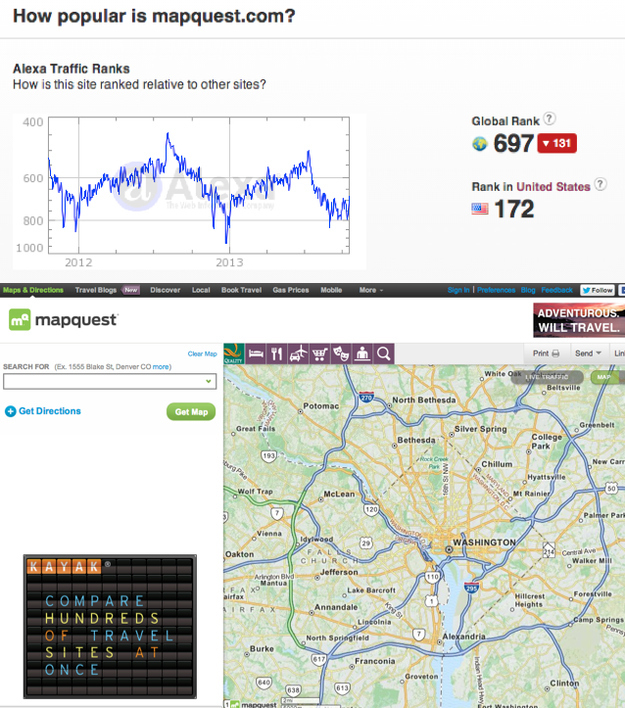
Task: Click the magnifying glass search icon on map toolbar
Action: click(x=384, y=354)
